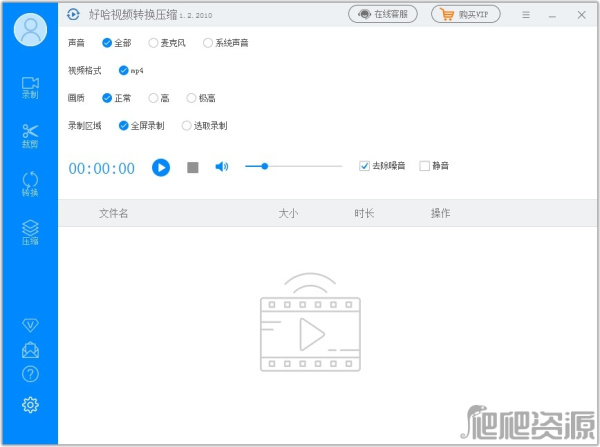This screenshot has height=447, width=600.
Task: Switch to the 转换 convert tab
Action: [x=30, y=184]
